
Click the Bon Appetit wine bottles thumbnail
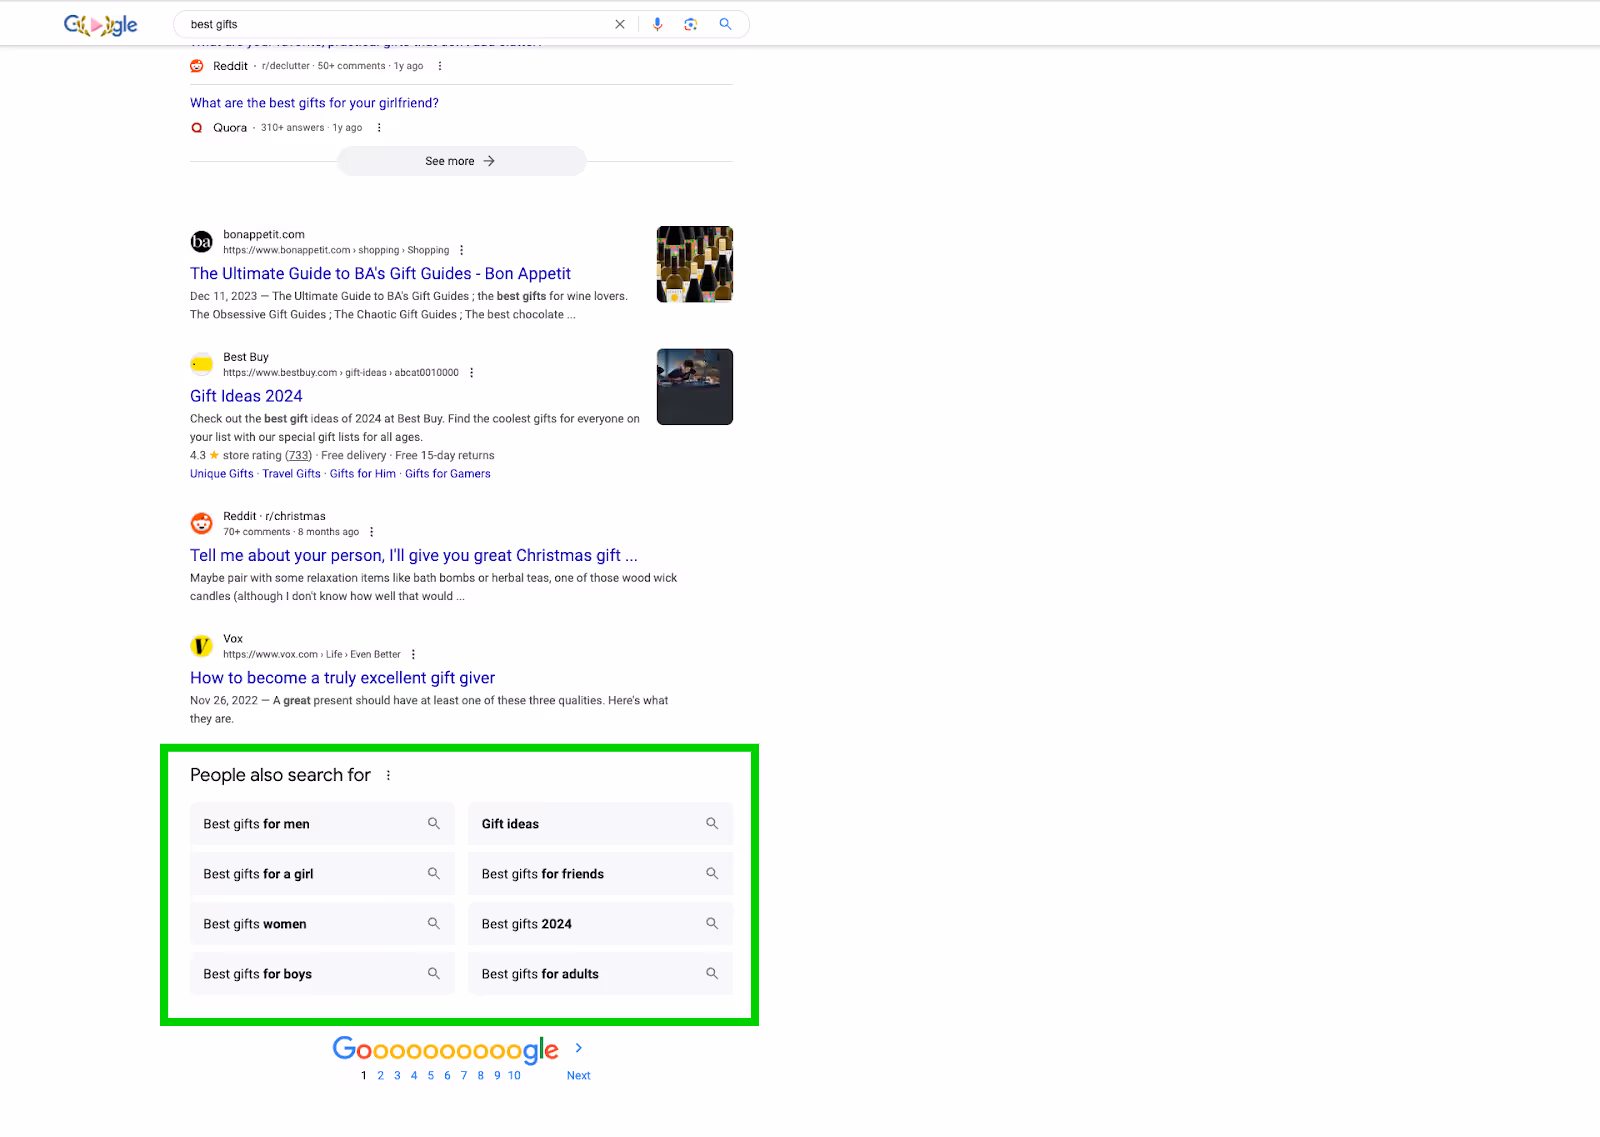point(695,264)
